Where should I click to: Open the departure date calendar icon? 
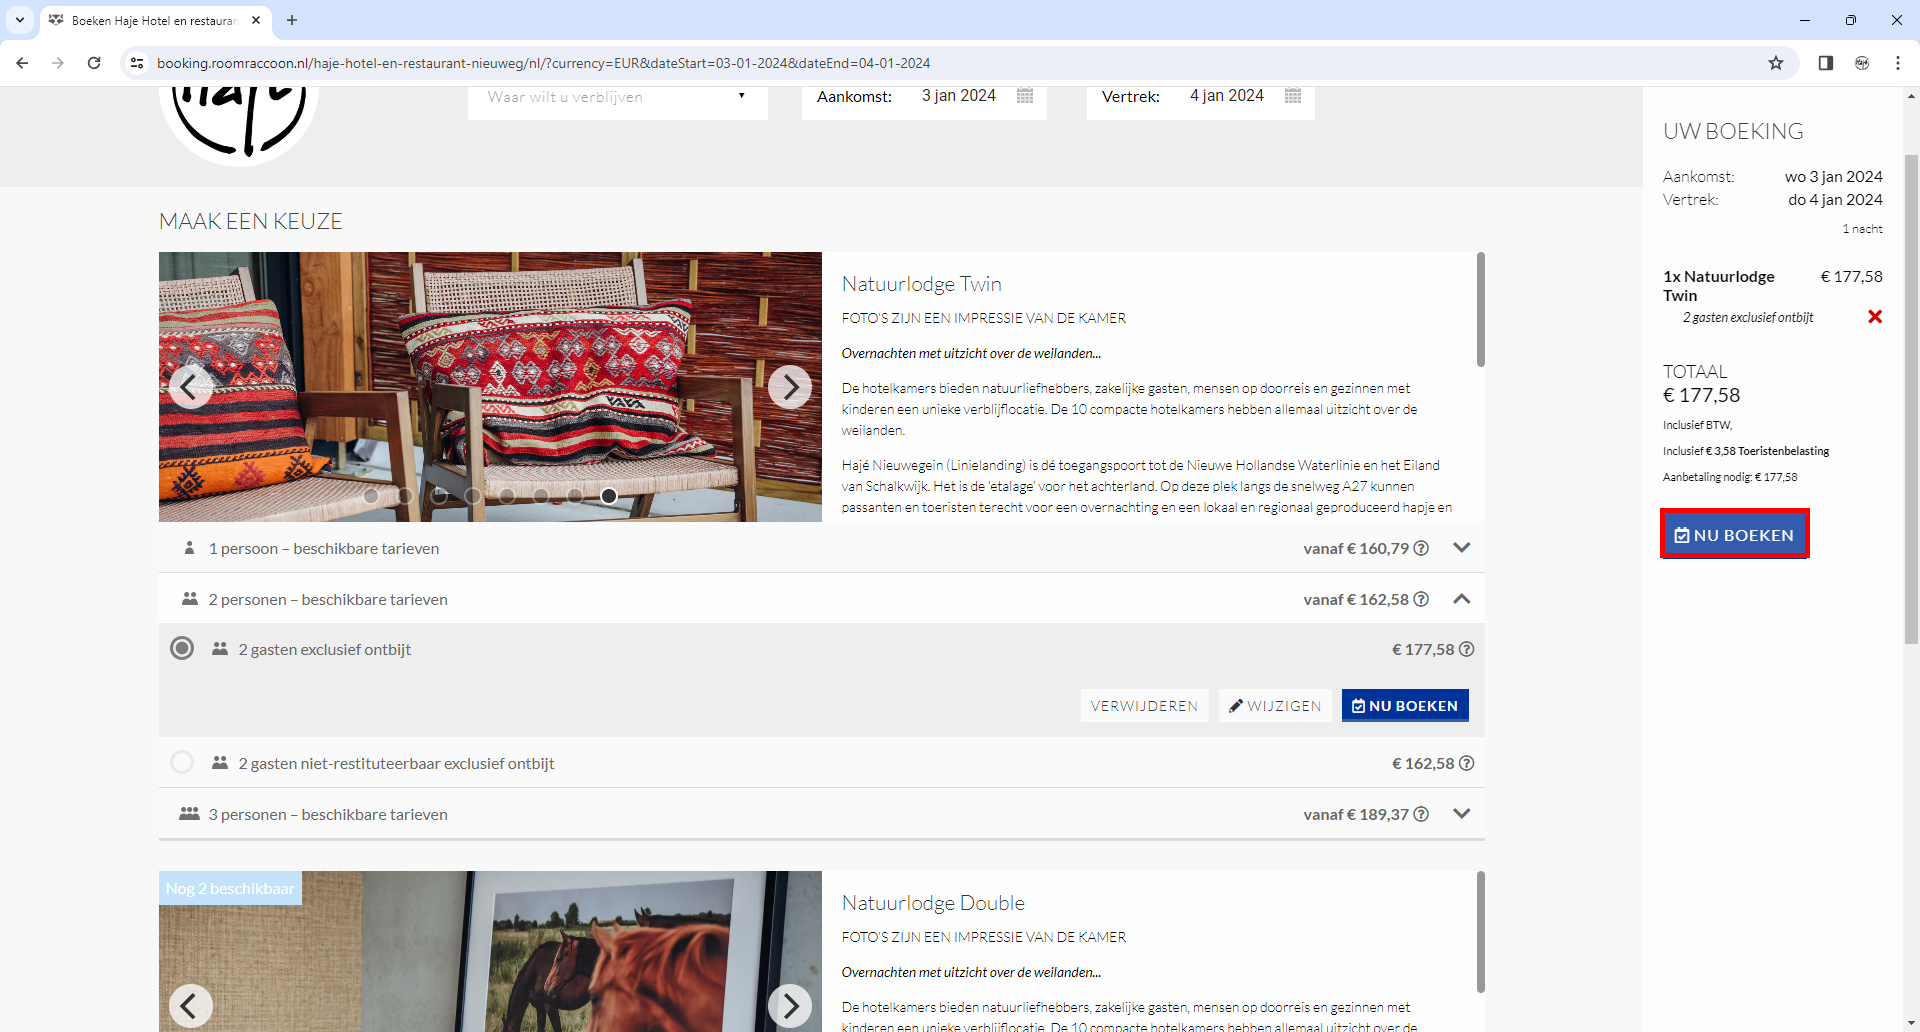click(1292, 96)
